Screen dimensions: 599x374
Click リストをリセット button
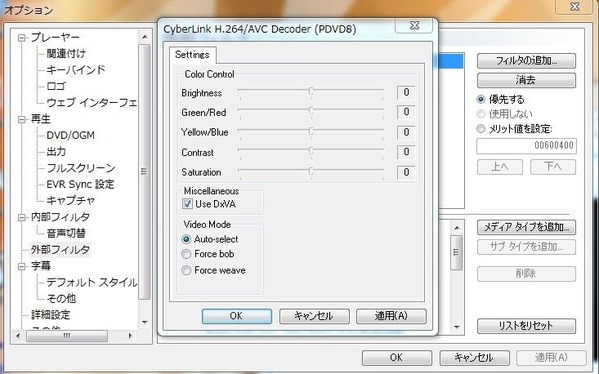click(x=526, y=326)
